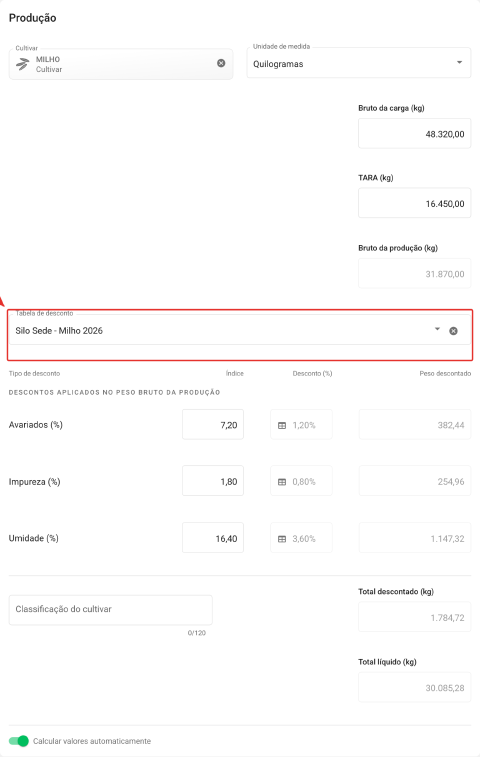This screenshot has height=757, width=480.
Task: Click the Total líquido field
Action: (x=414, y=687)
